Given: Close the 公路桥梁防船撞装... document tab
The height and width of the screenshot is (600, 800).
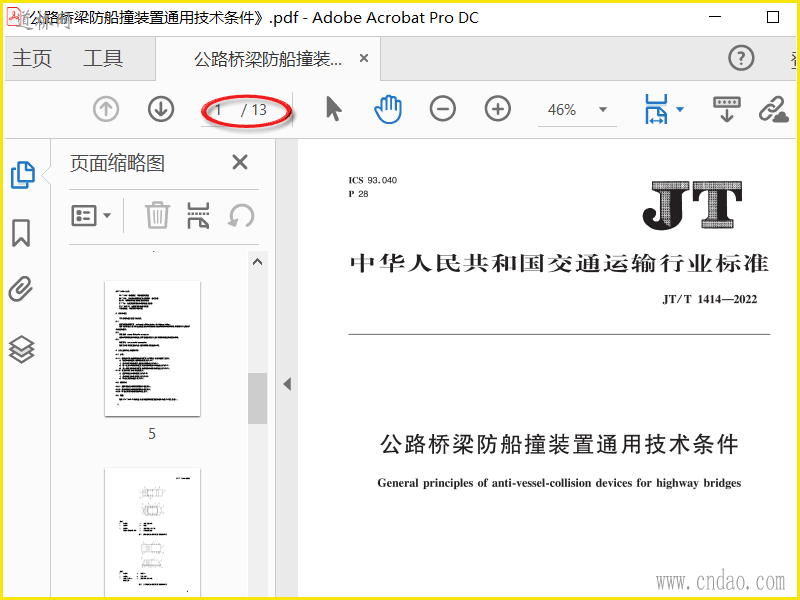Looking at the screenshot, I should (x=364, y=59).
